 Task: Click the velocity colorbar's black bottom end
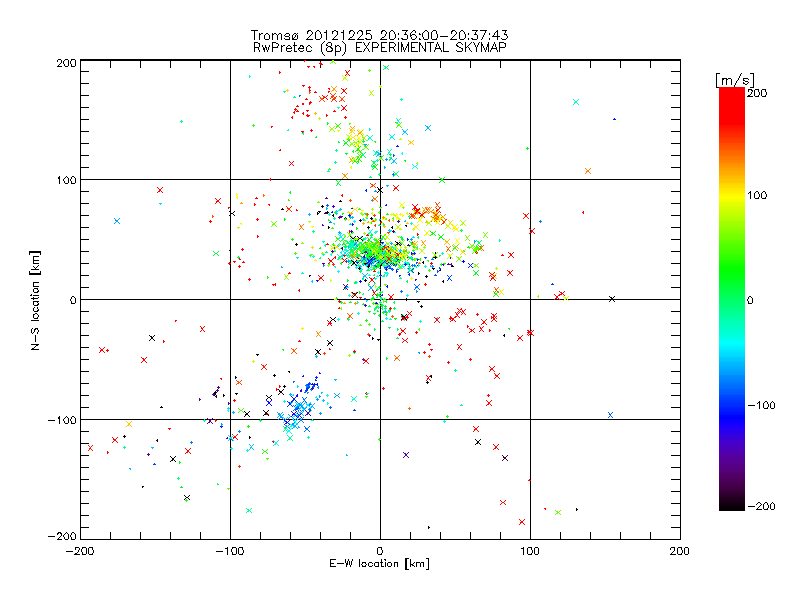[x=732, y=503]
